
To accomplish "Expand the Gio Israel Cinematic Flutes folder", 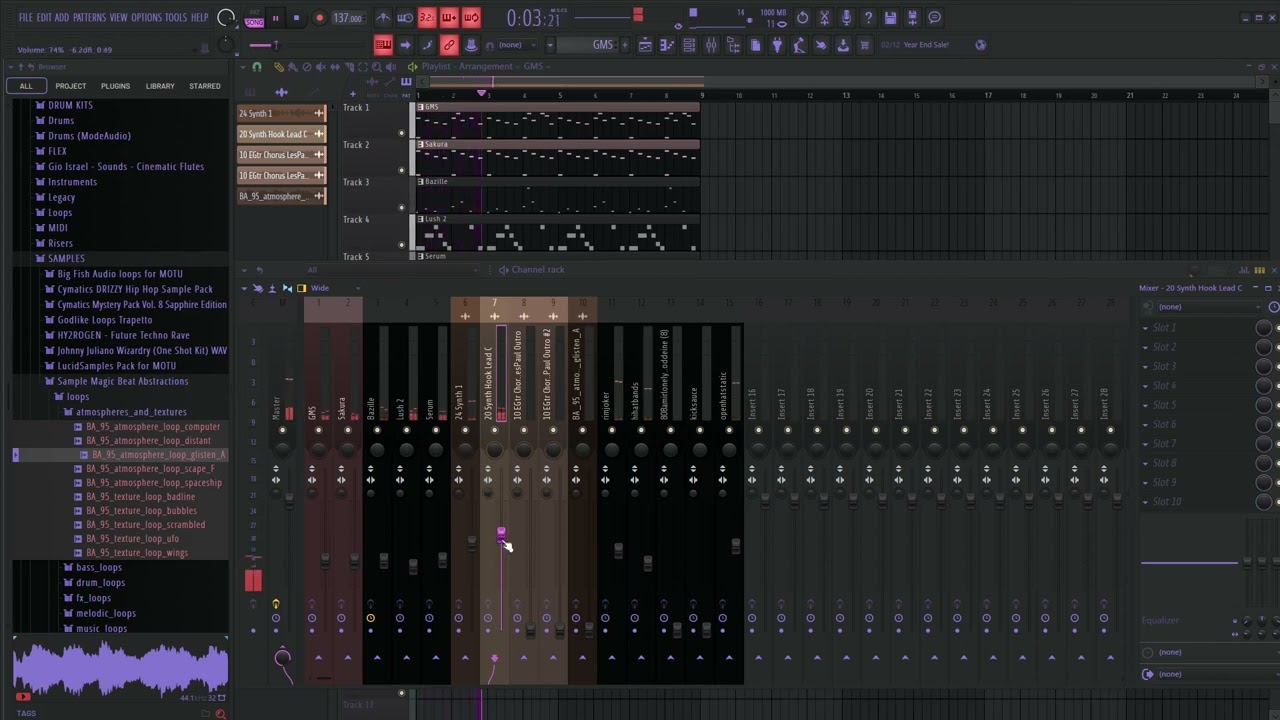I will pyautogui.click(x=120, y=167).
